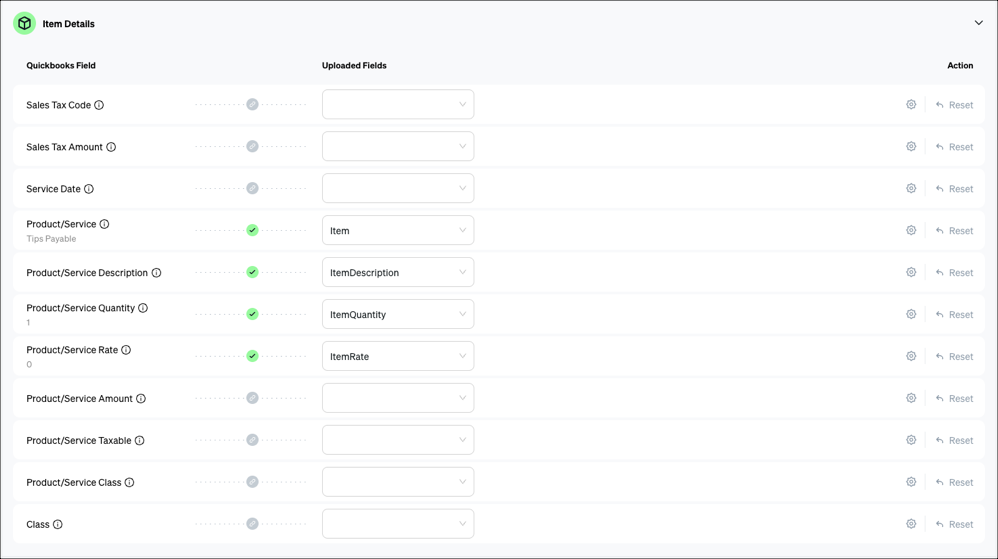Collapse the Item Details section chevron
This screenshot has width=998, height=559.
coord(978,23)
